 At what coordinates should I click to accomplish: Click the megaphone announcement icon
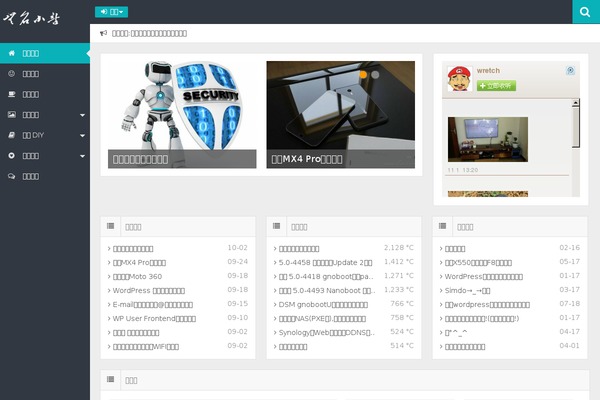[x=103, y=33]
